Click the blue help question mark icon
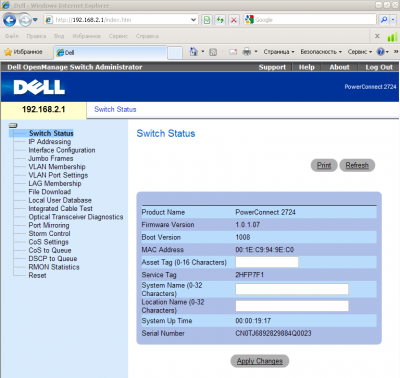The height and width of the screenshot is (378, 400). click(381, 52)
